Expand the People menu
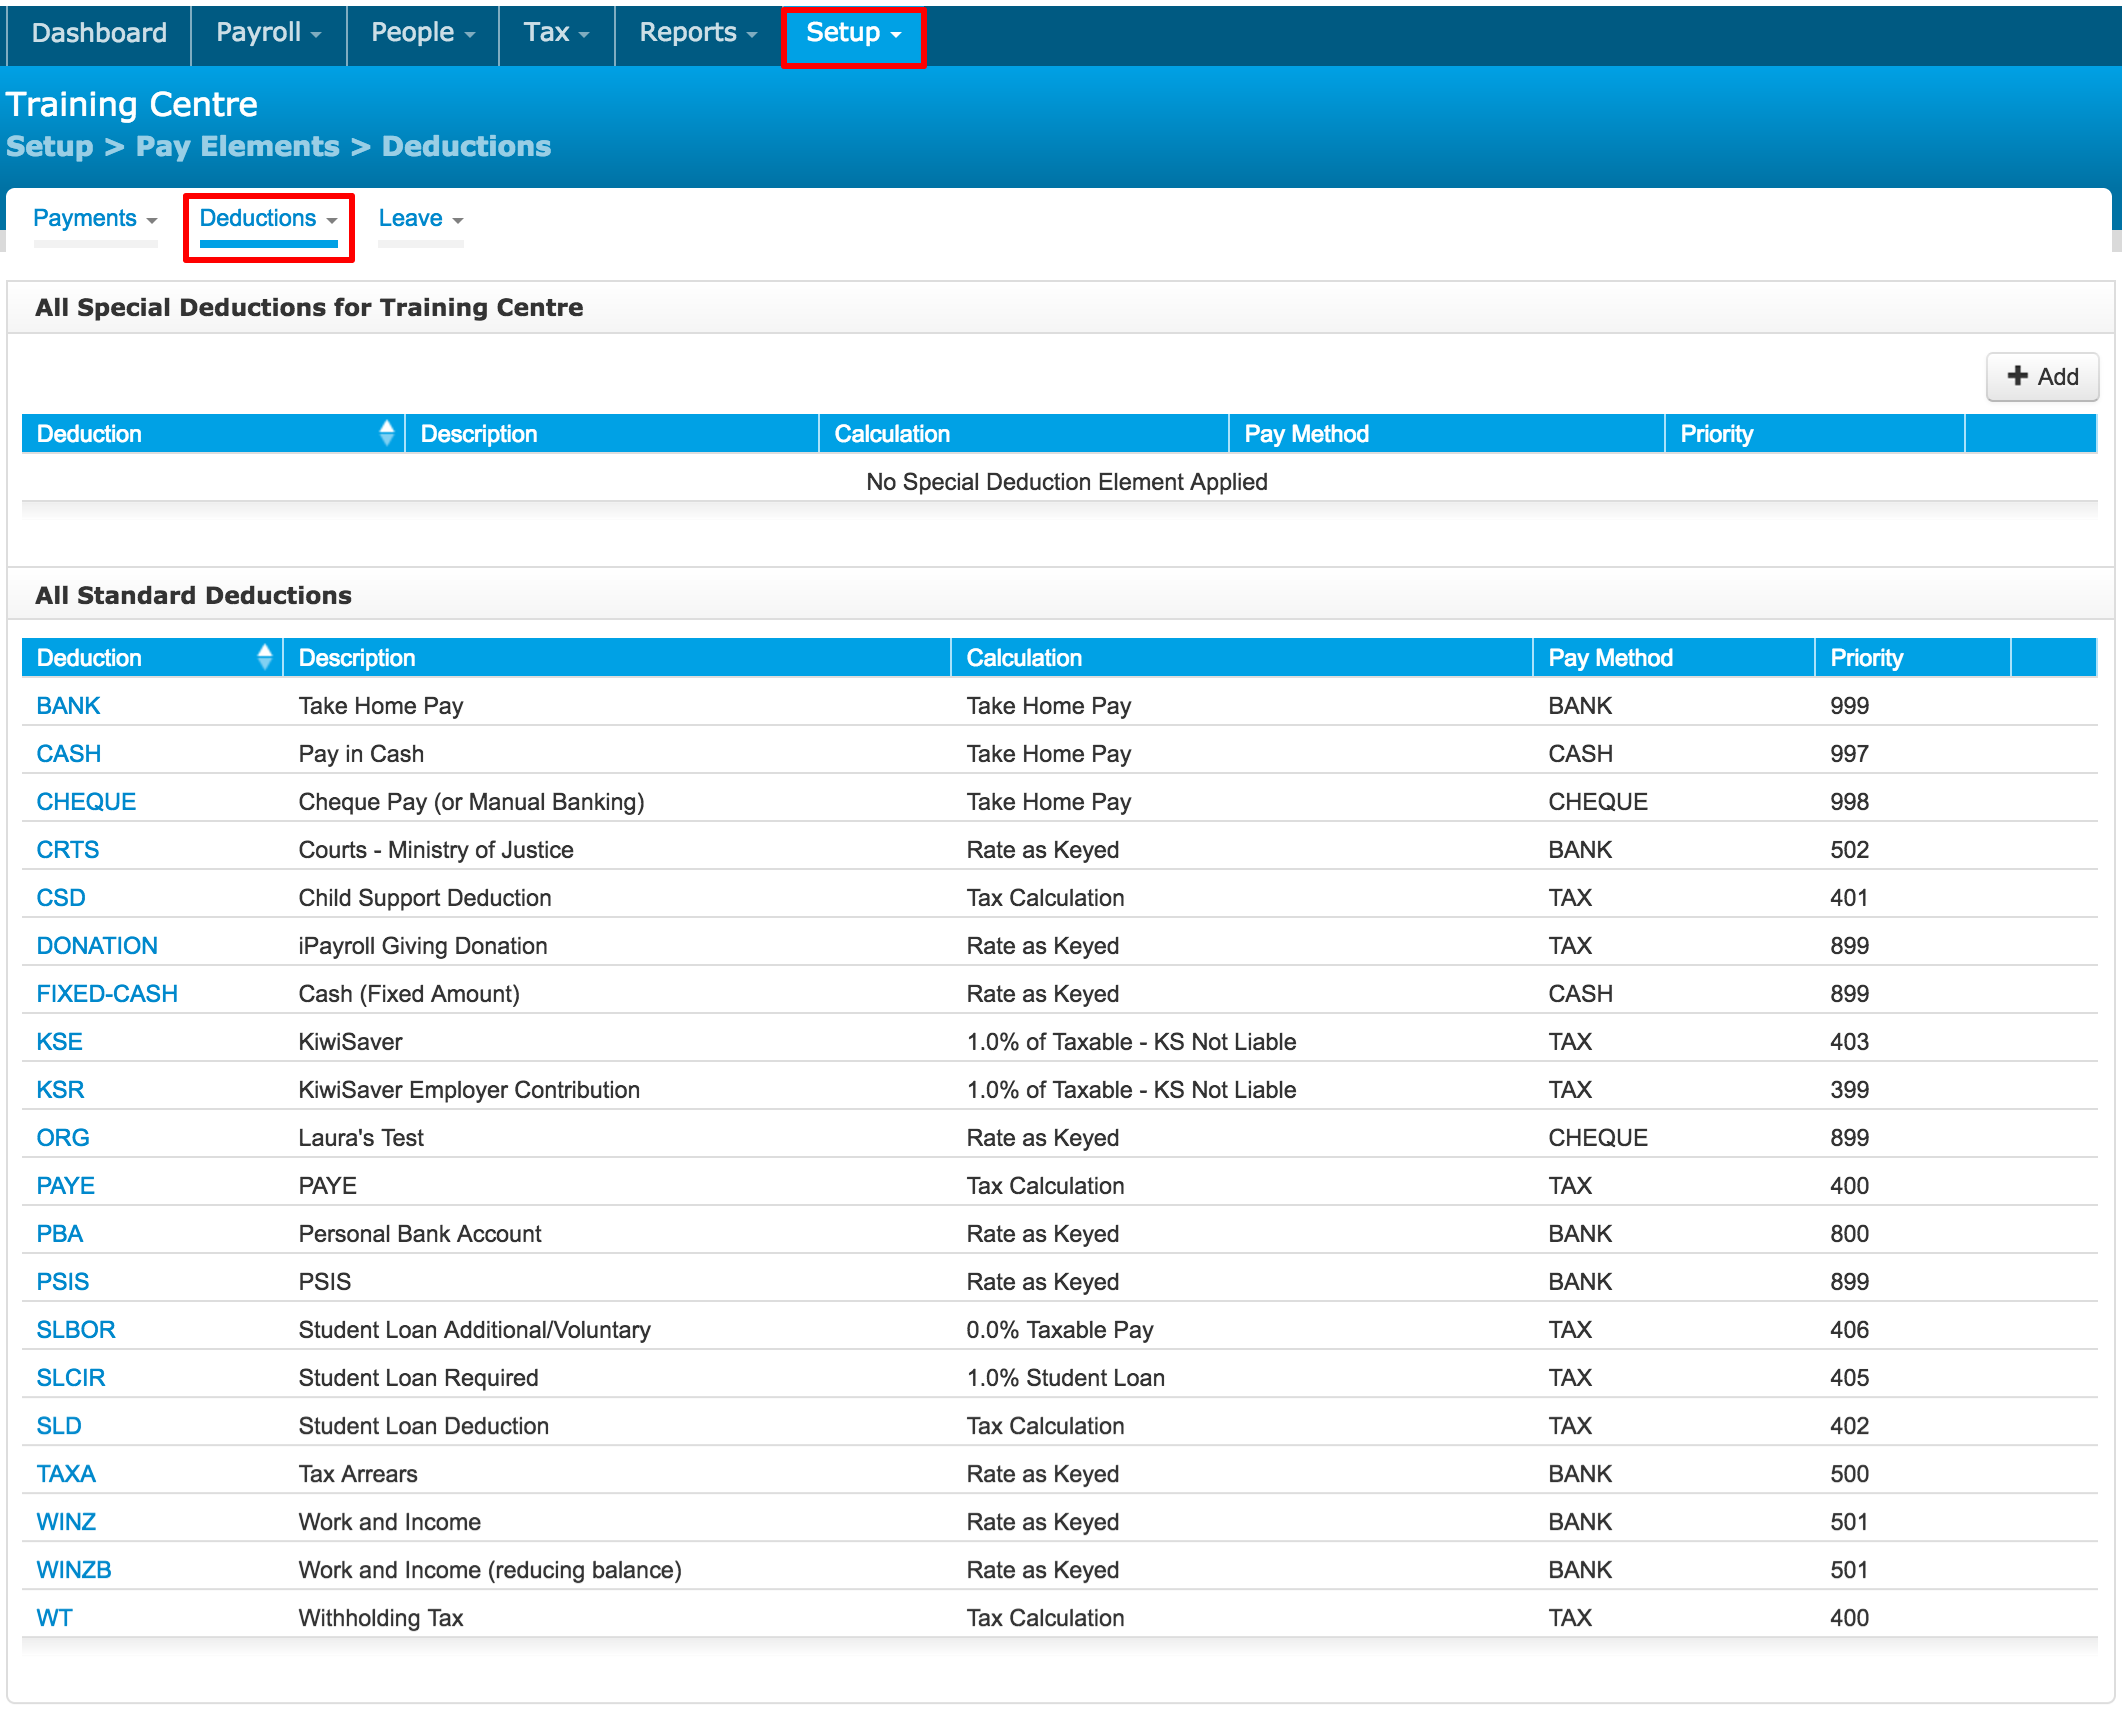Screen dimensions: 2122x1726 pyautogui.click(x=422, y=33)
